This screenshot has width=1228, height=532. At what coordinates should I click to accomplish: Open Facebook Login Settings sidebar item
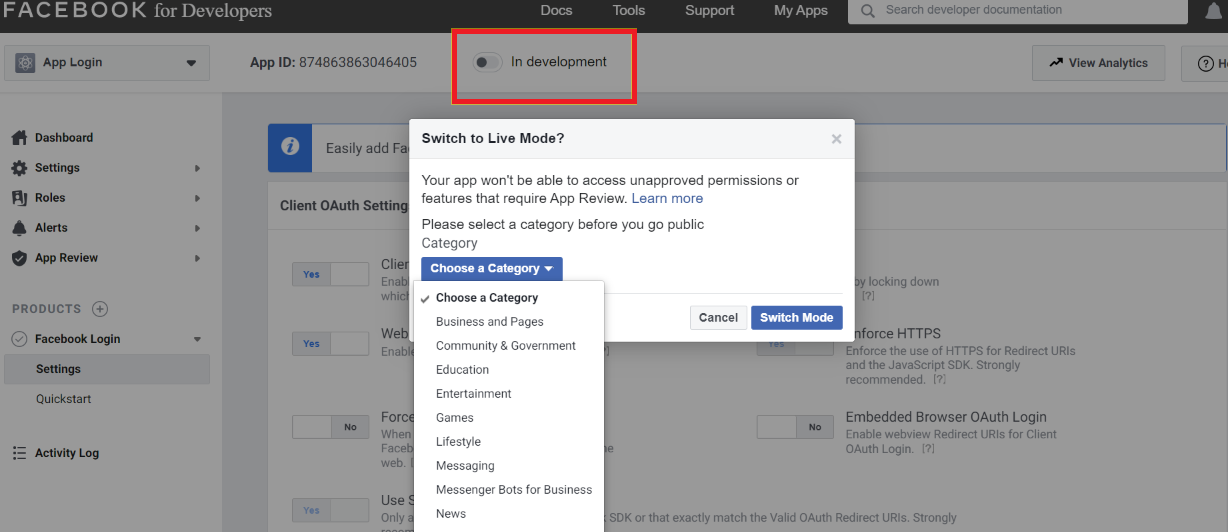point(105,369)
